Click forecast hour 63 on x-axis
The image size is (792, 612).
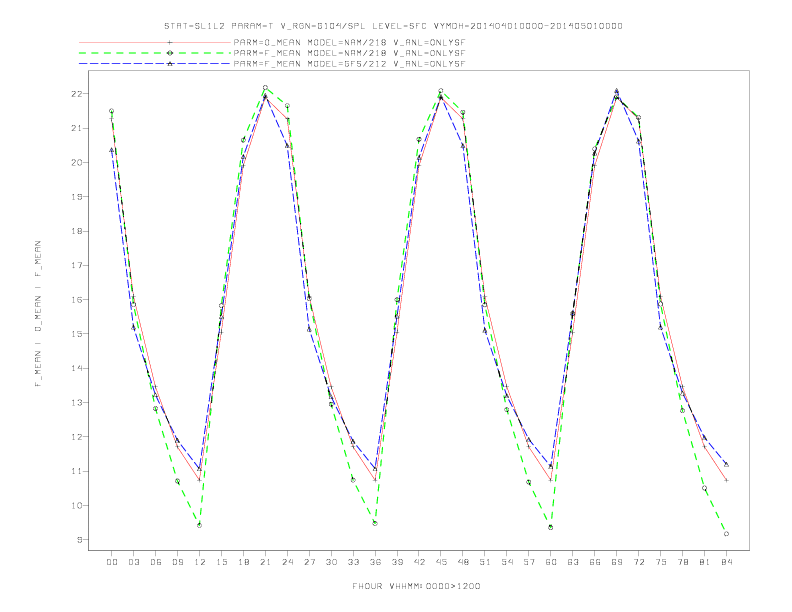[573, 562]
